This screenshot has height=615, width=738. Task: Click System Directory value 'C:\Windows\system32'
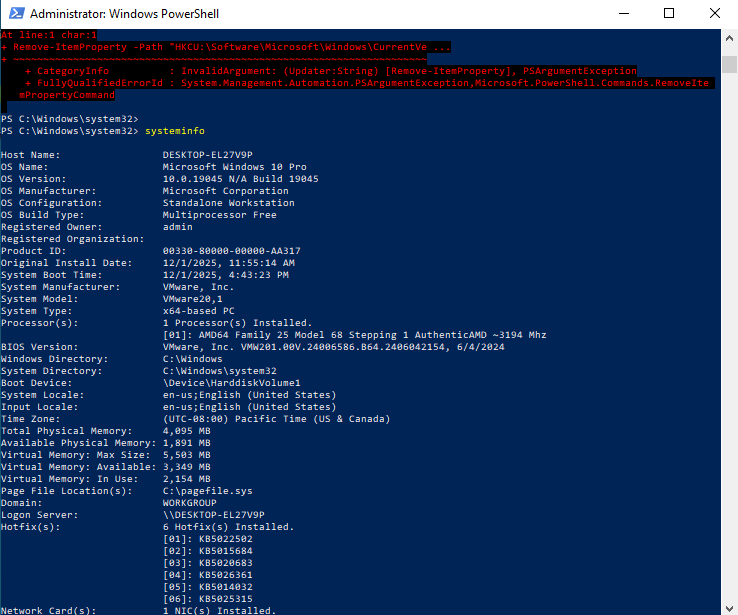click(220, 371)
